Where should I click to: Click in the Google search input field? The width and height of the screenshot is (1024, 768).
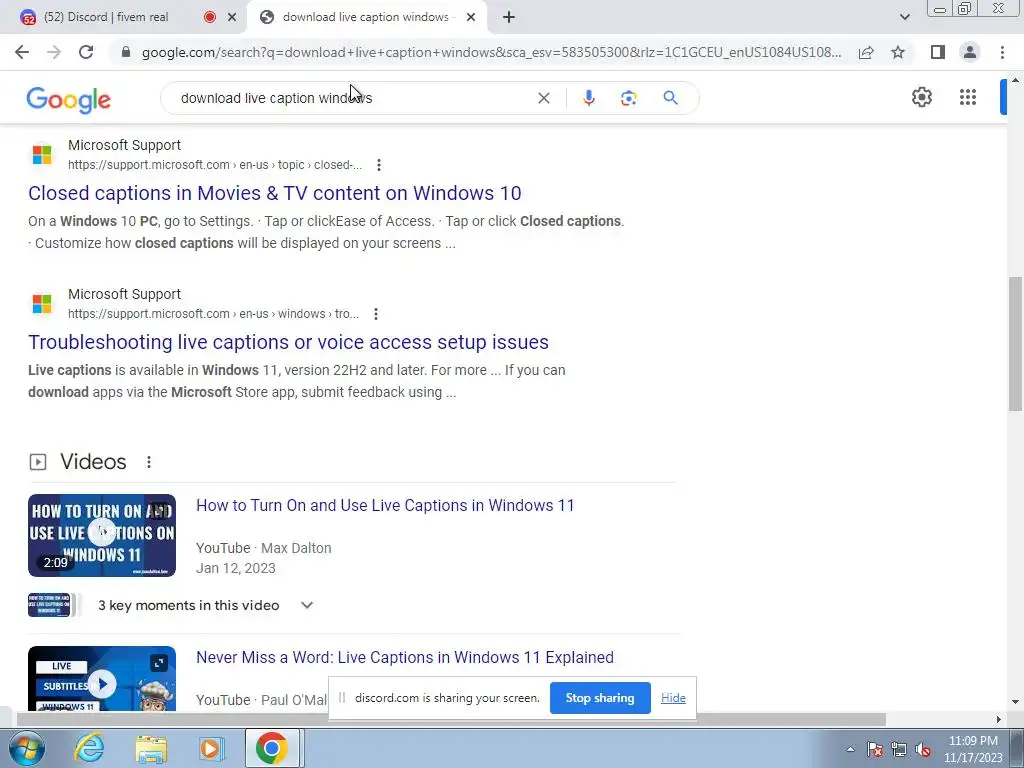click(x=353, y=98)
